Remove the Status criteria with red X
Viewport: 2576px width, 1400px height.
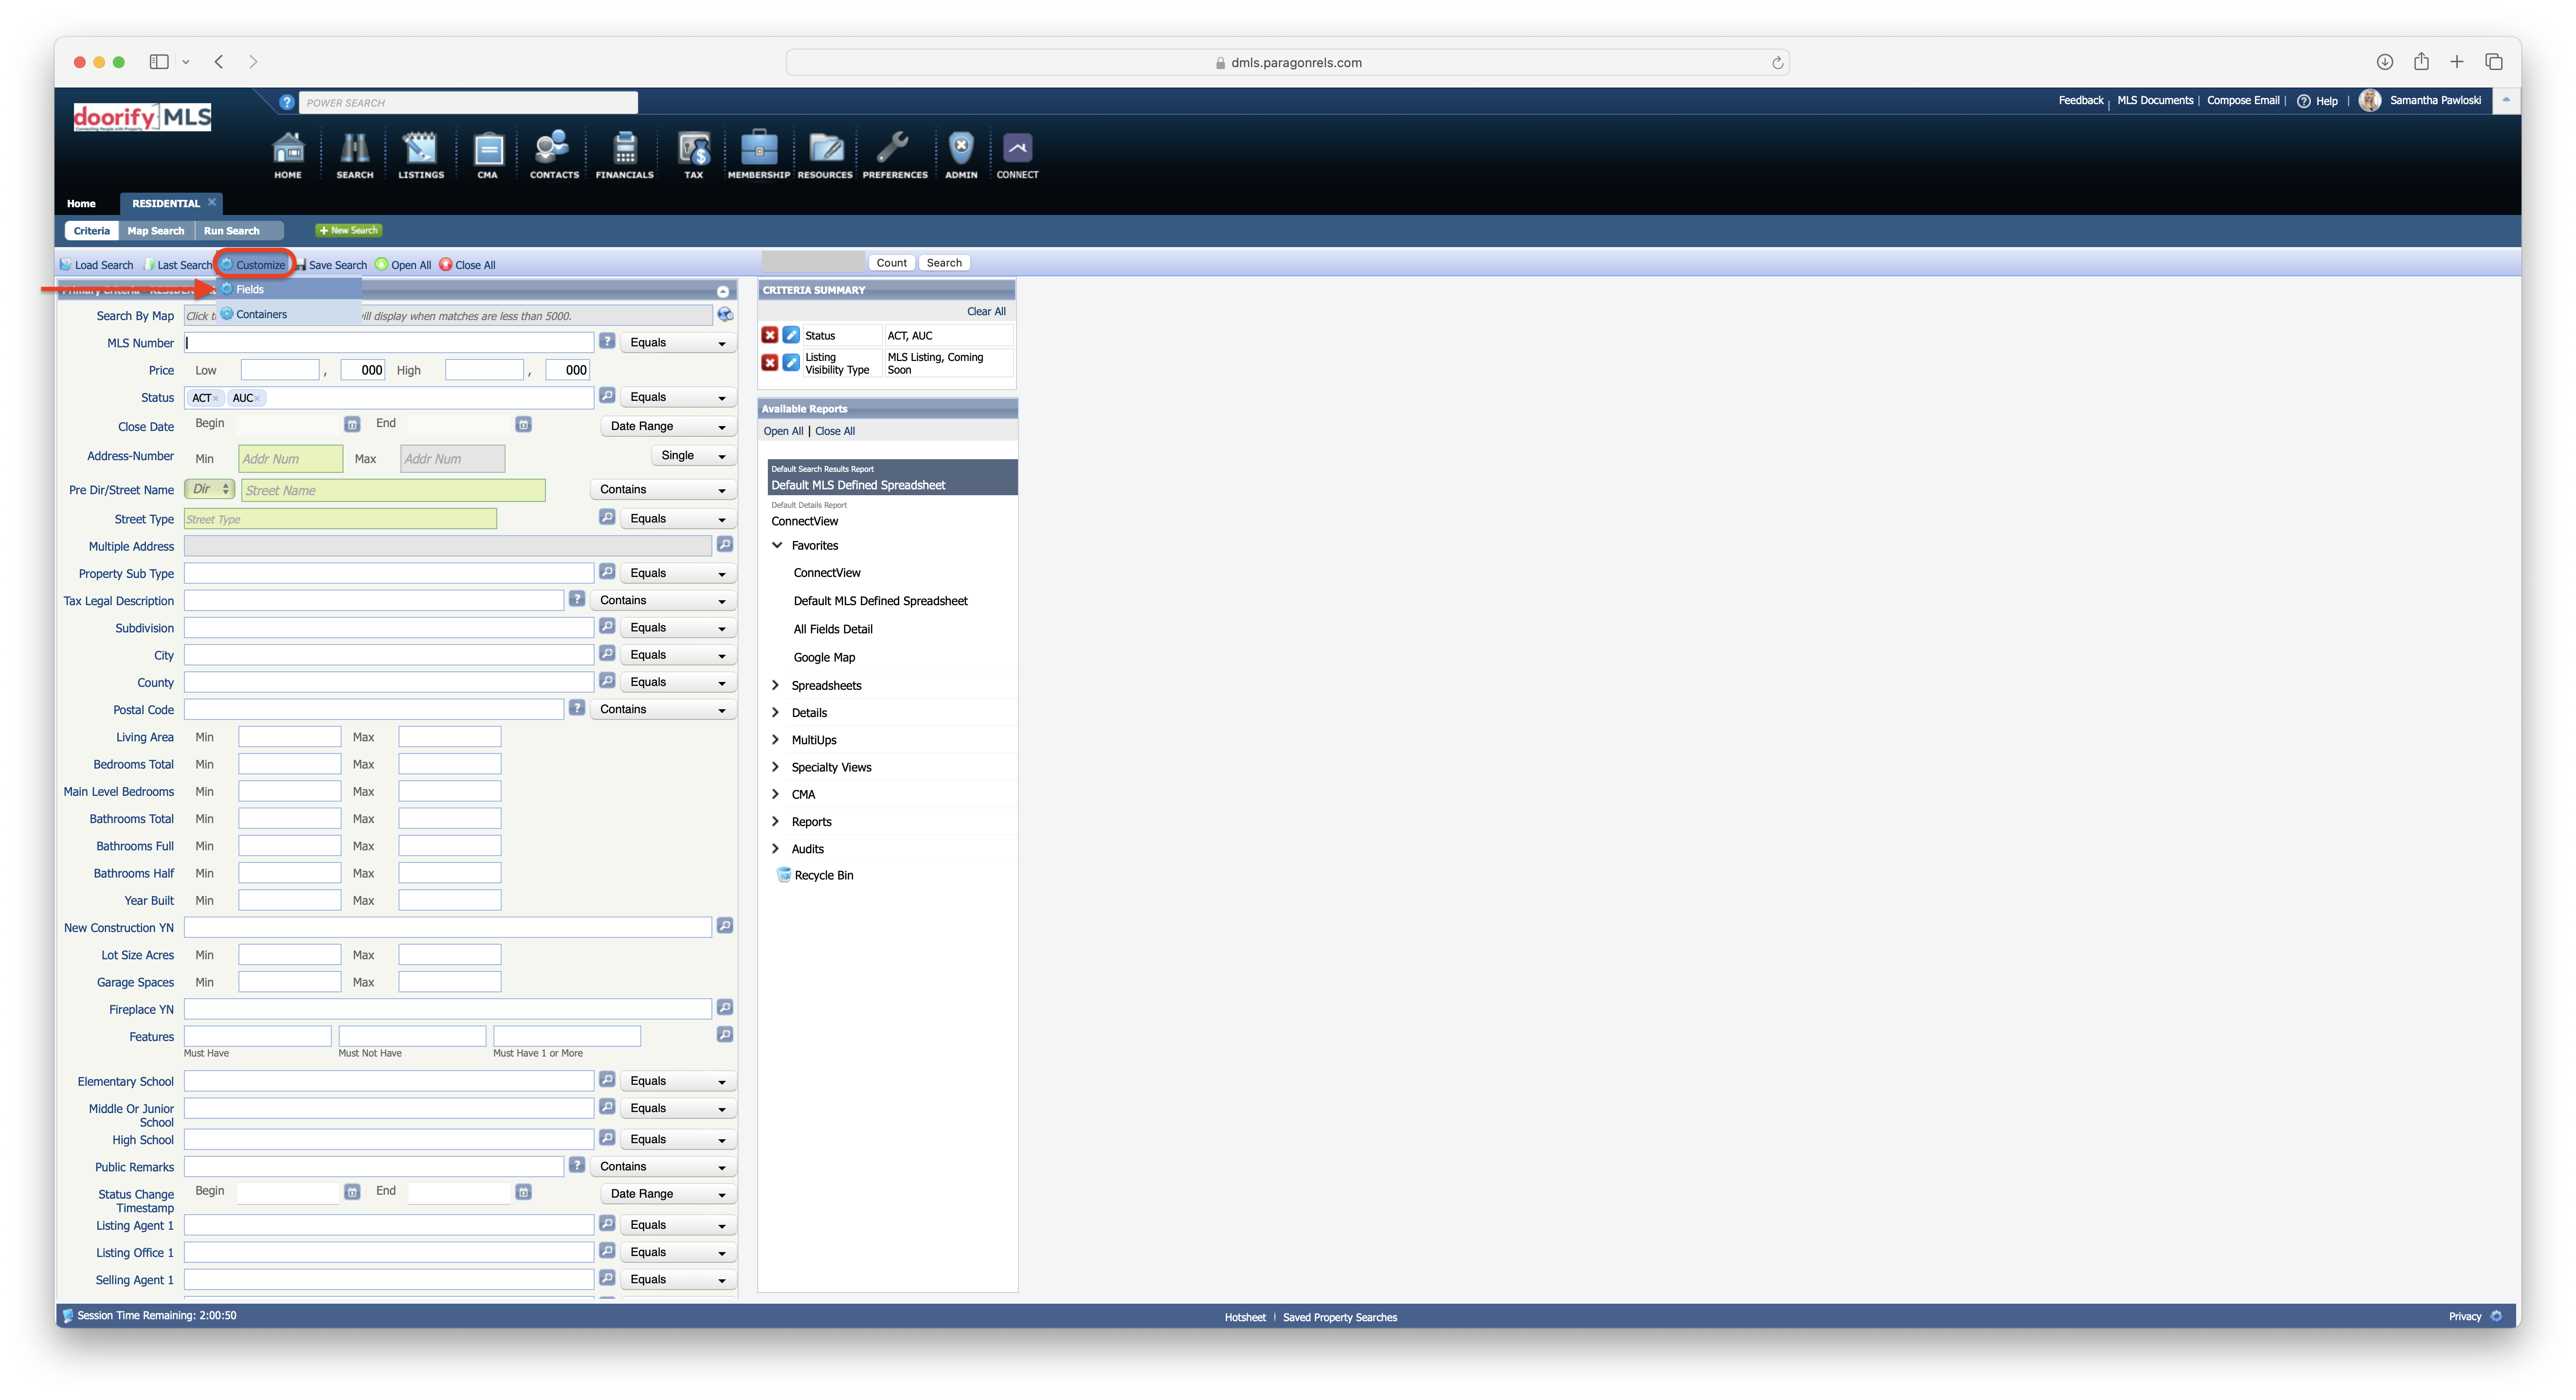point(770,335)
